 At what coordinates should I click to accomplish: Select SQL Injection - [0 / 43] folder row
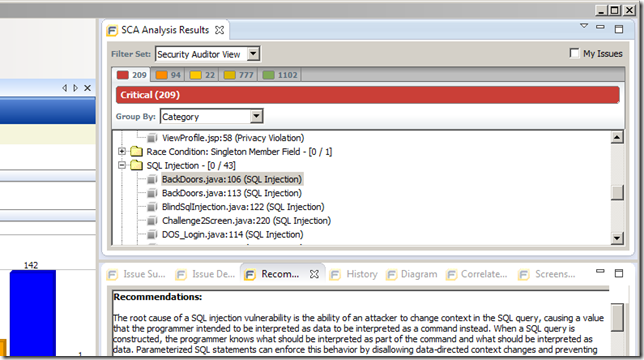[191, 166]
